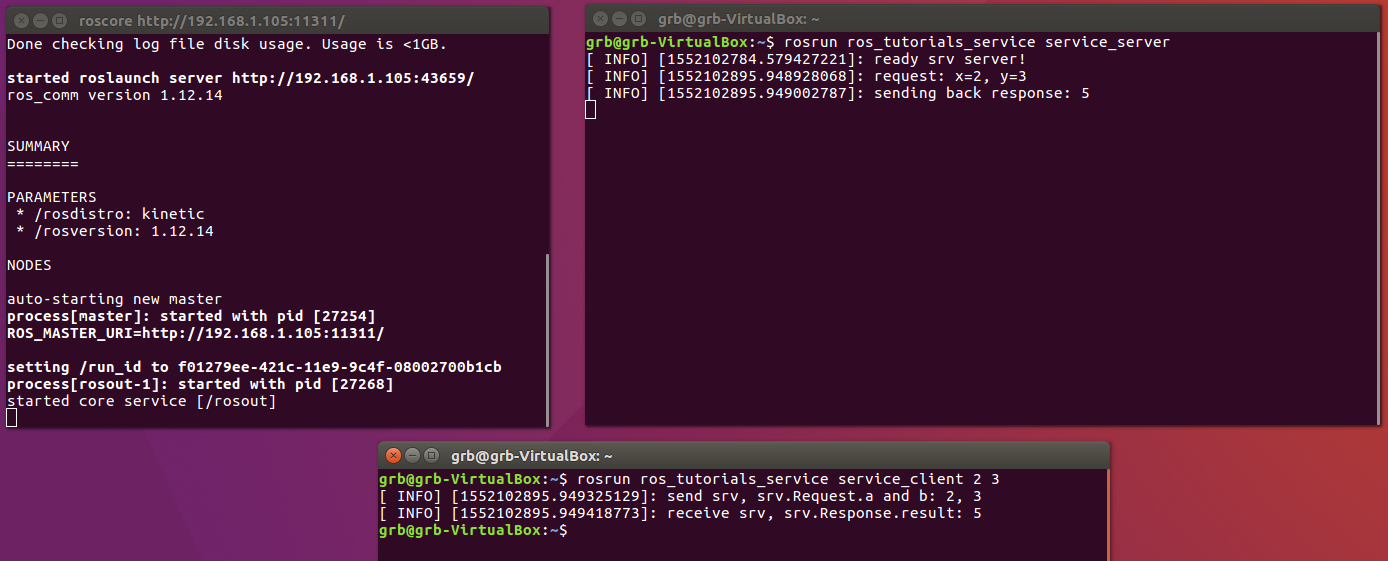
Task: Click the roscore terminal's vertical scrollbar
Action: click(547, 340)
